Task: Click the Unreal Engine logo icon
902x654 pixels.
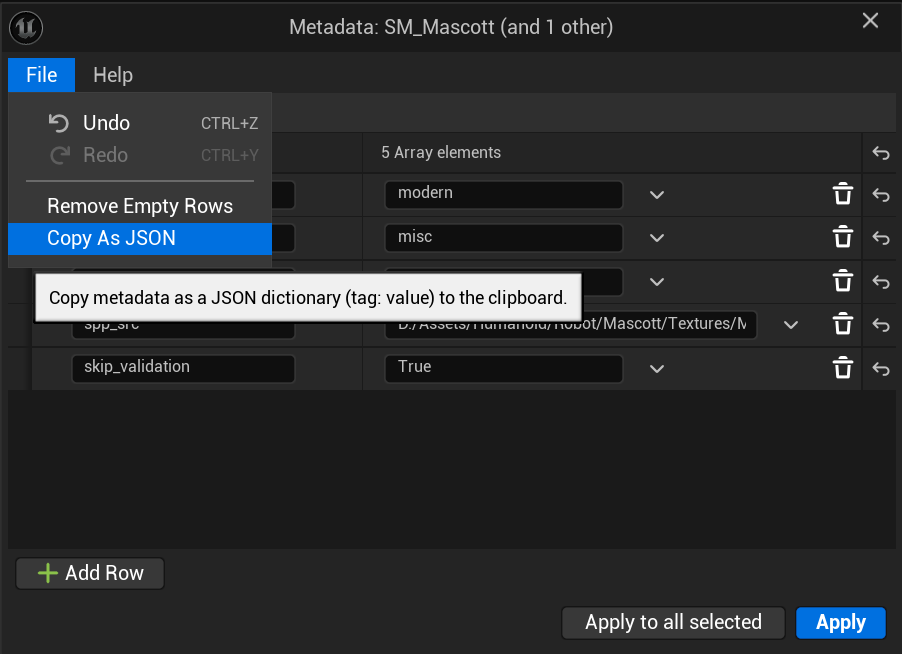Action: 25,27
